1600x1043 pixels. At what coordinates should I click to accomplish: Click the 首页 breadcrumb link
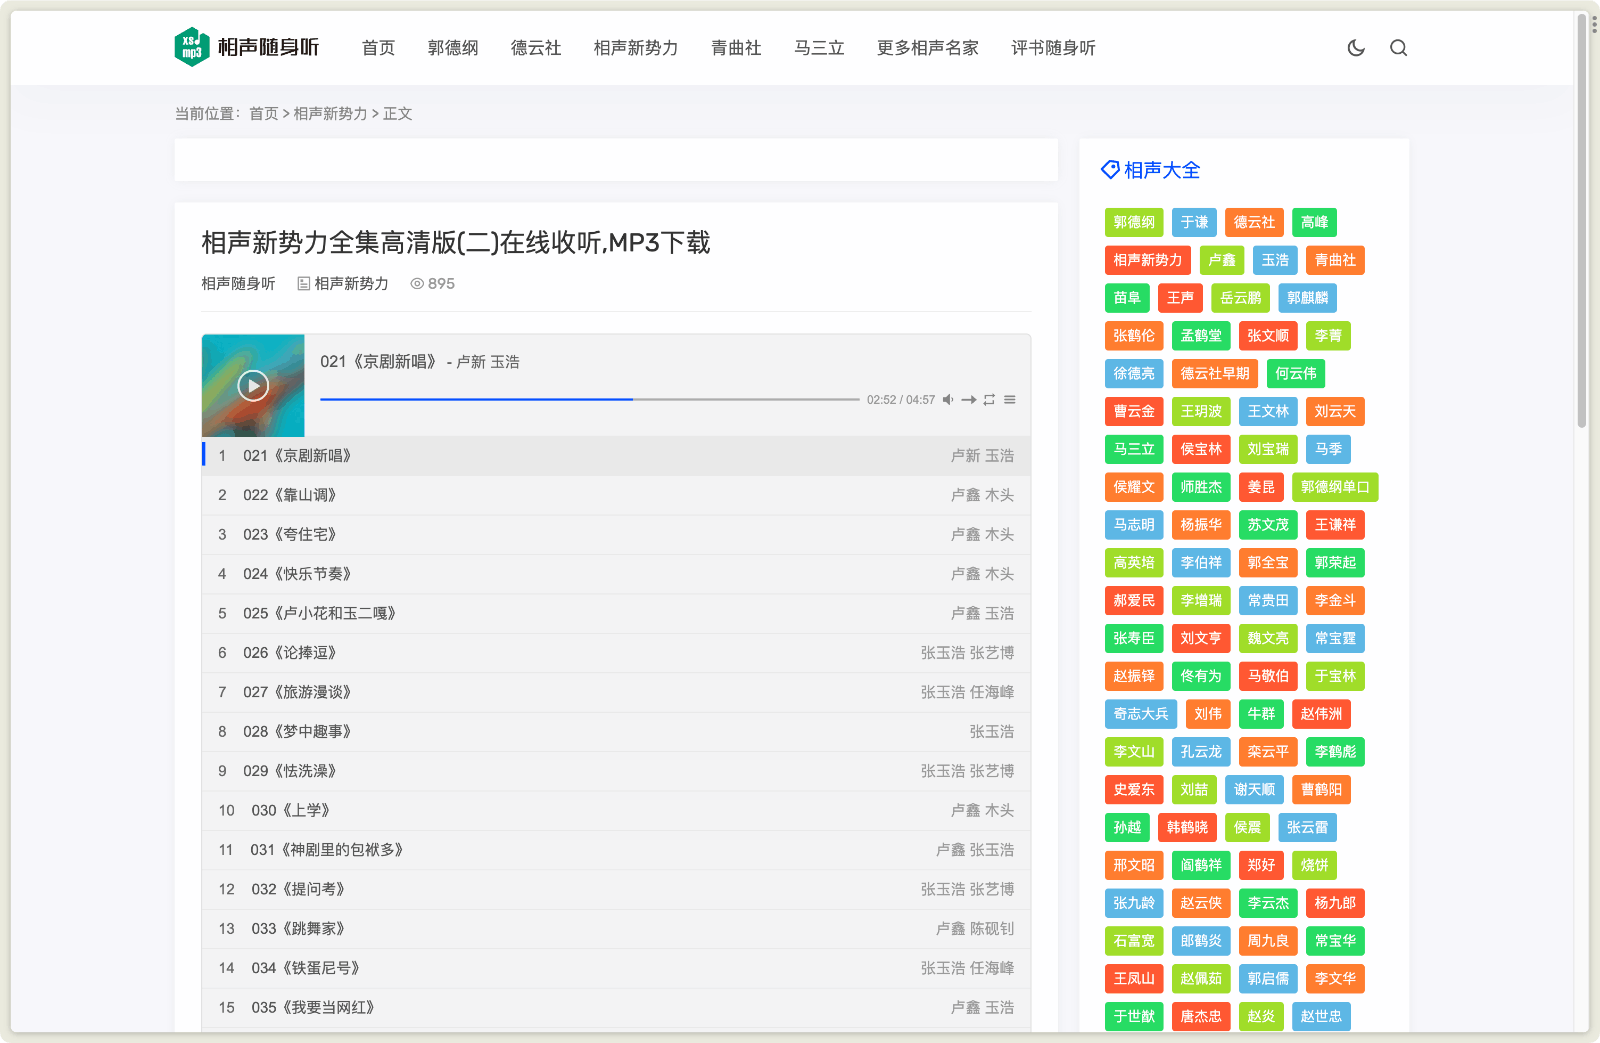tap(264, 114)
